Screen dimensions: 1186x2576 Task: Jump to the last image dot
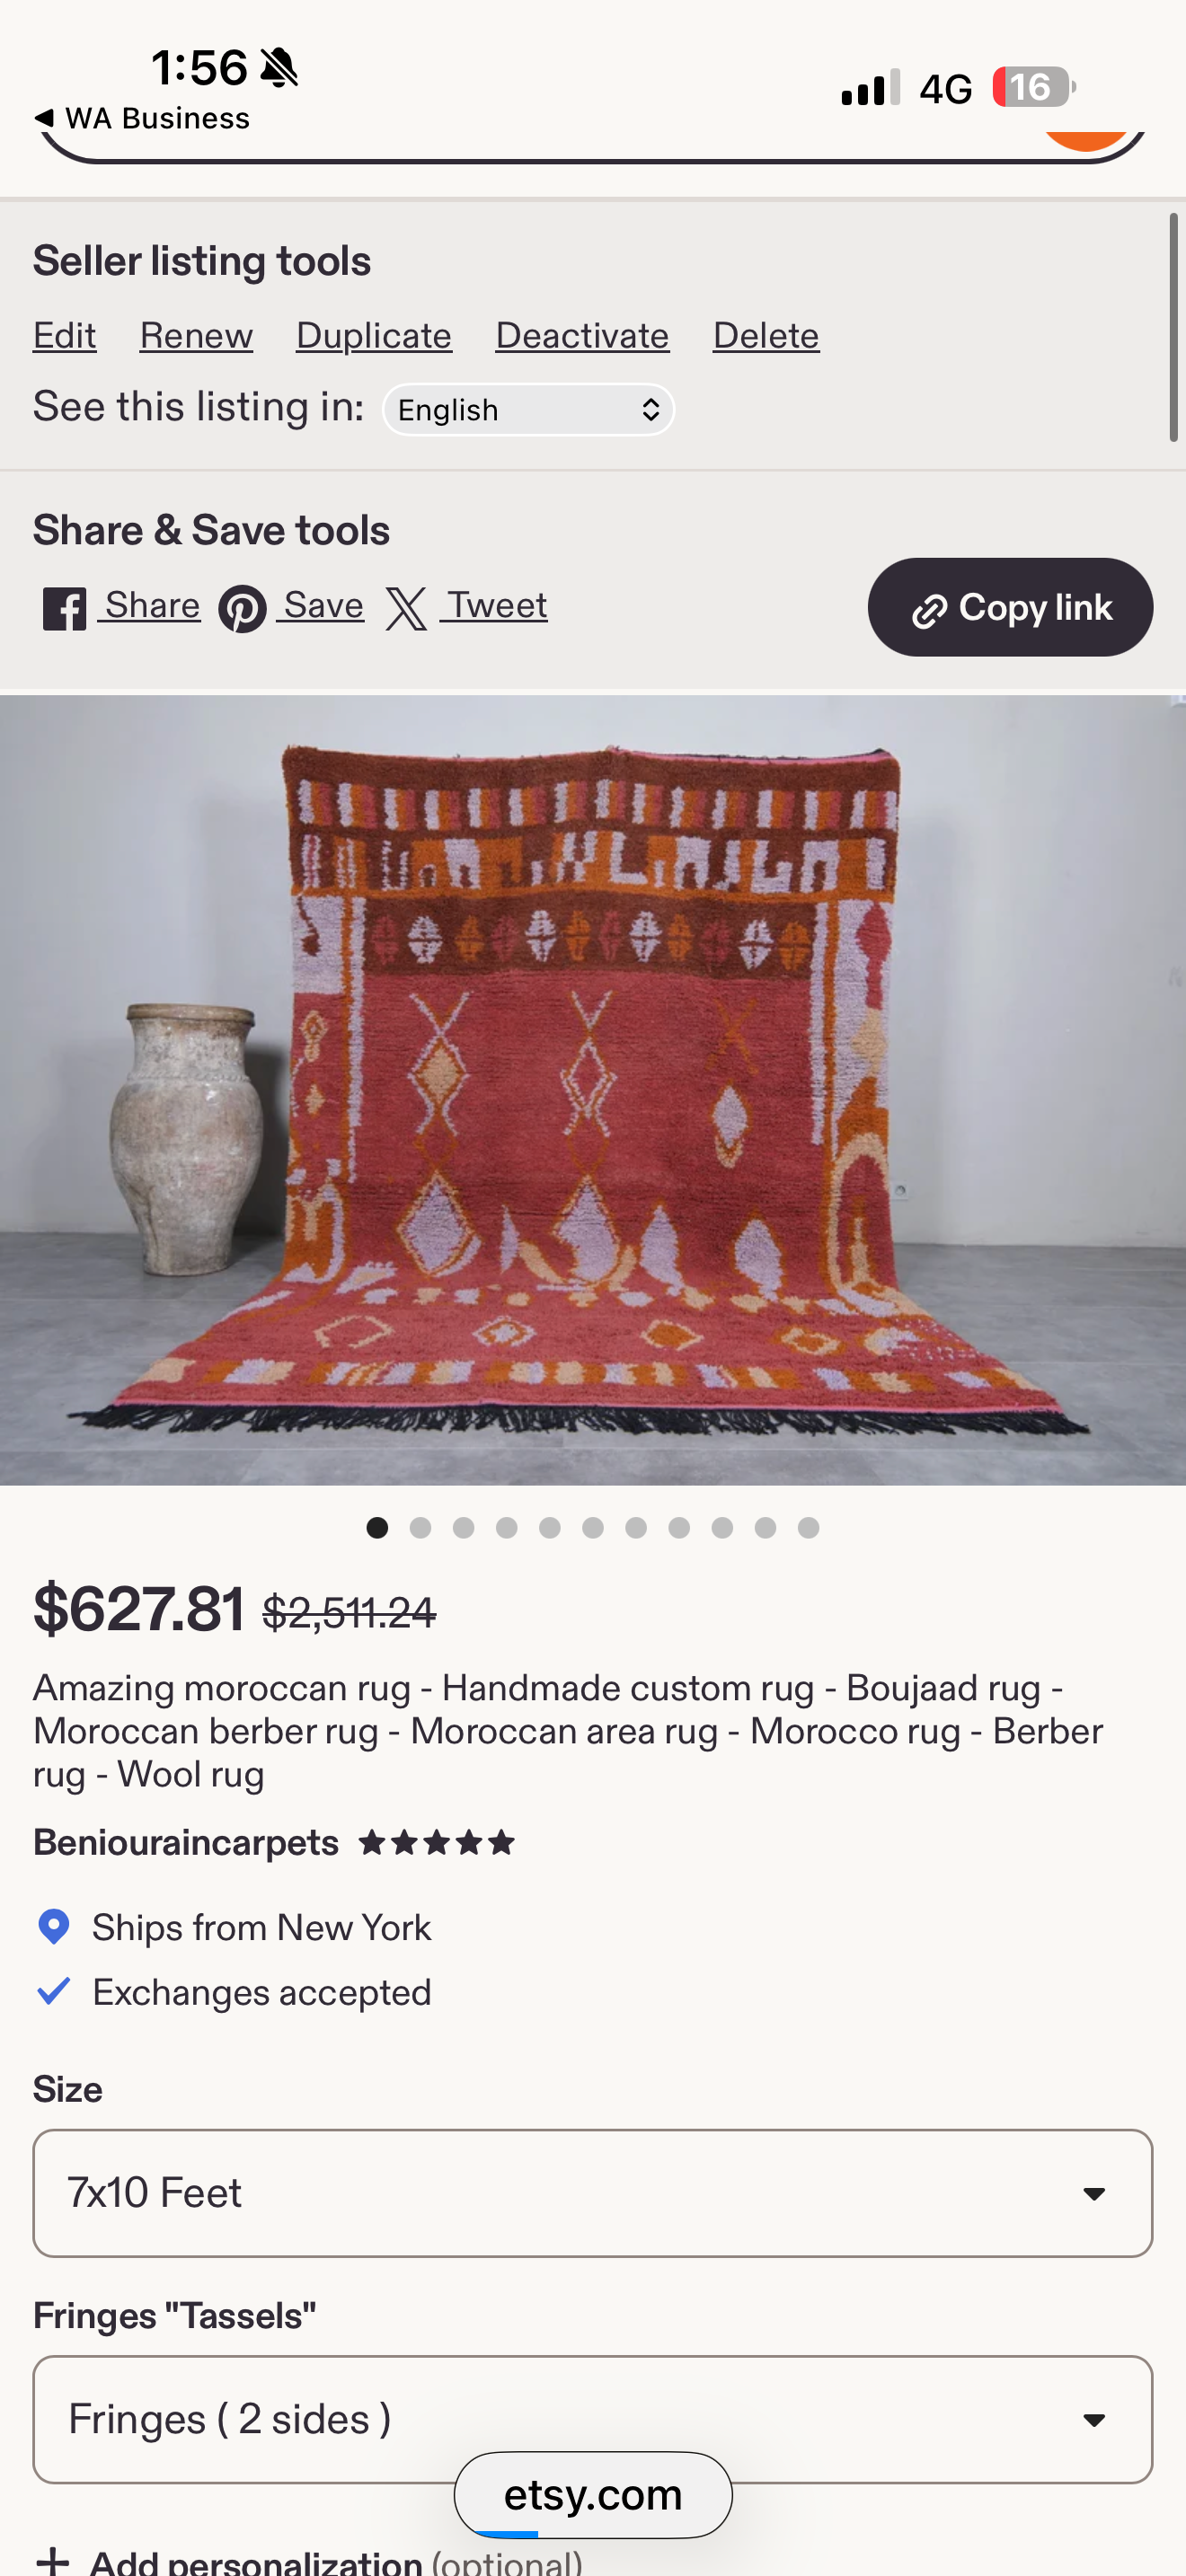coord(809,1527)
